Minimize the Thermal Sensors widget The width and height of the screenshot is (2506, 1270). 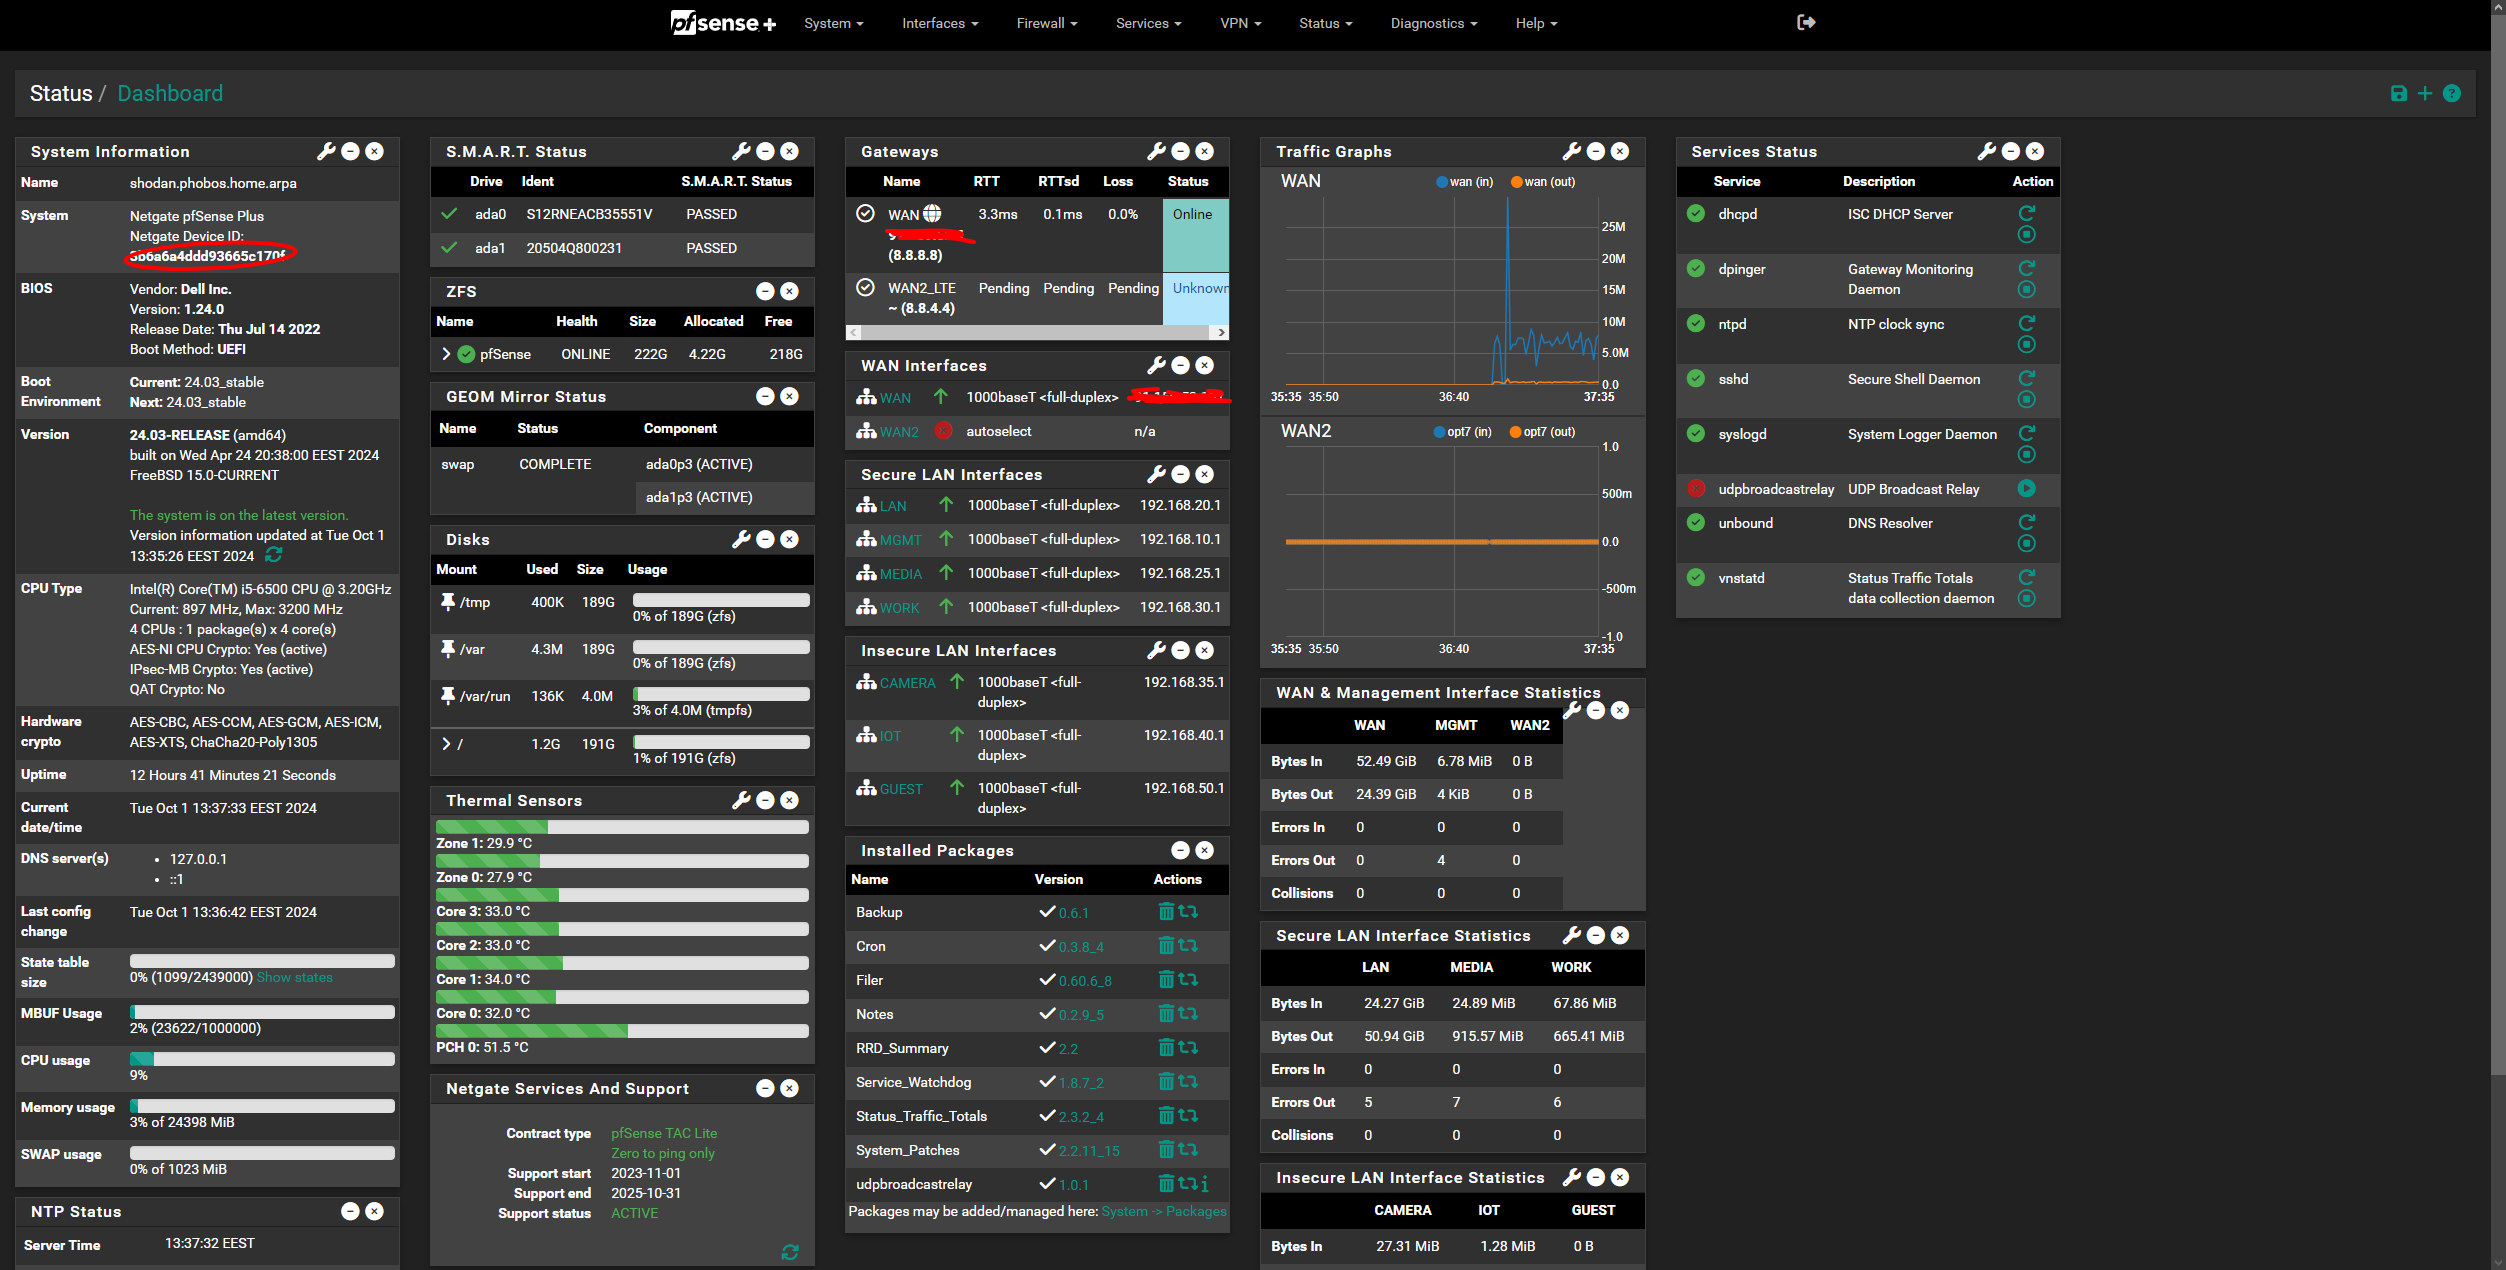coord(765,800)
